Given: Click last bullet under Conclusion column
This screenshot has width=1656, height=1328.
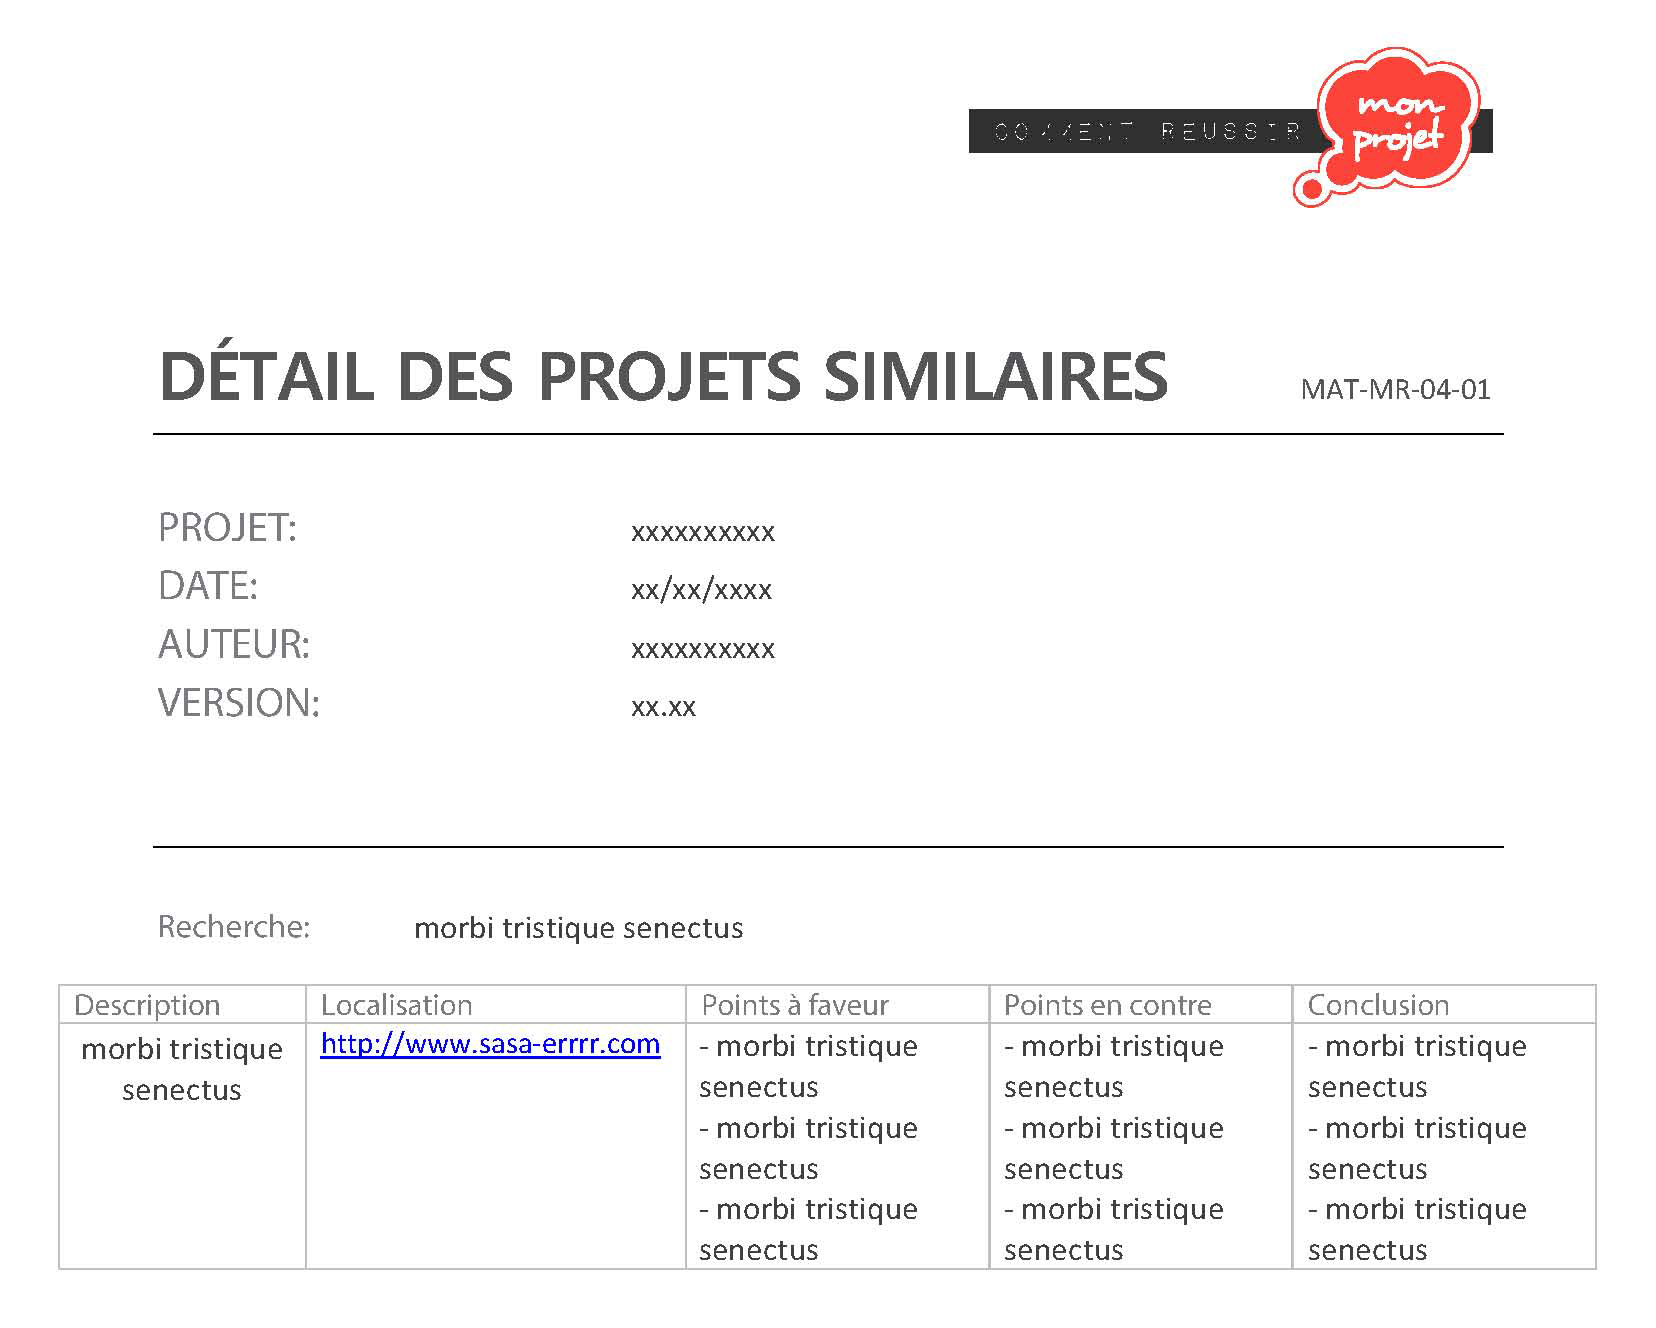Looking at the screenshot, I should pos(1417,1229).
